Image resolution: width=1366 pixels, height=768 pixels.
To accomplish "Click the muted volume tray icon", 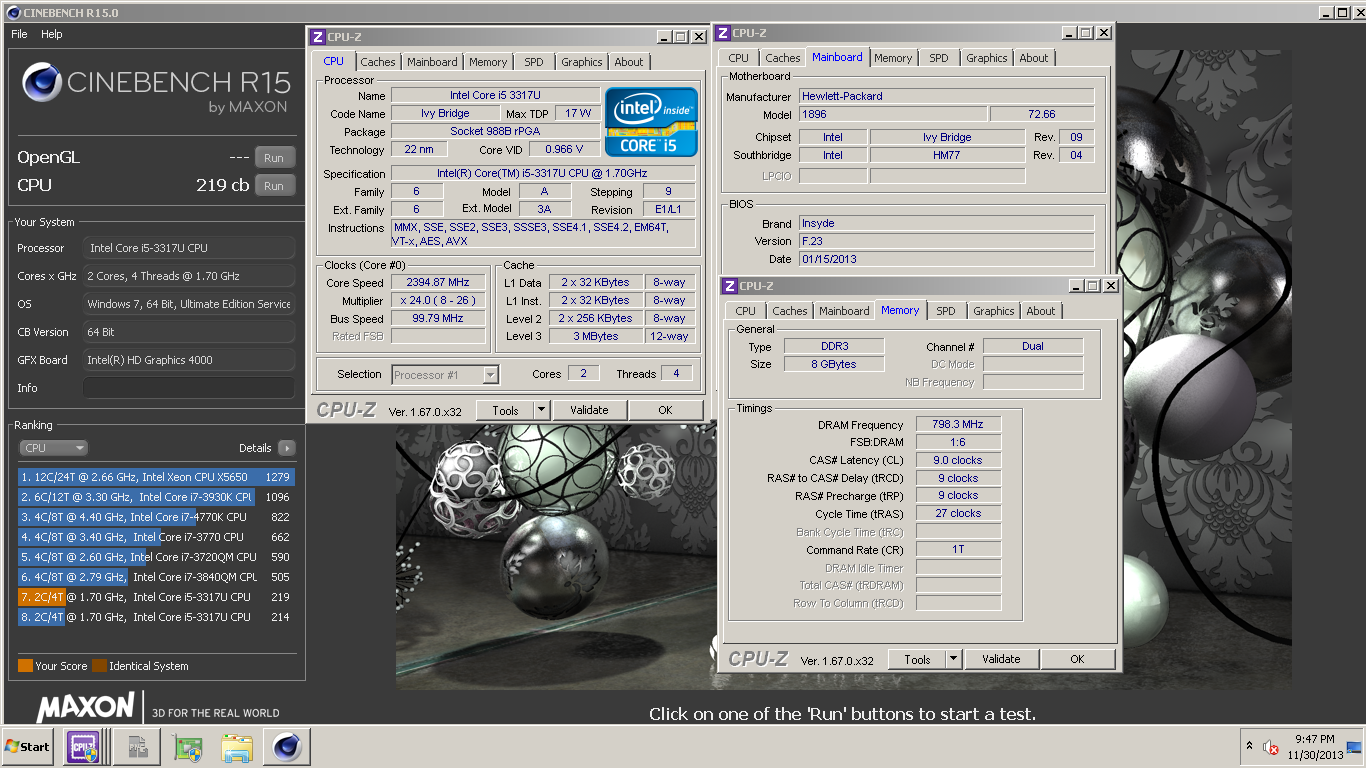I will (x=1271, y=747).
